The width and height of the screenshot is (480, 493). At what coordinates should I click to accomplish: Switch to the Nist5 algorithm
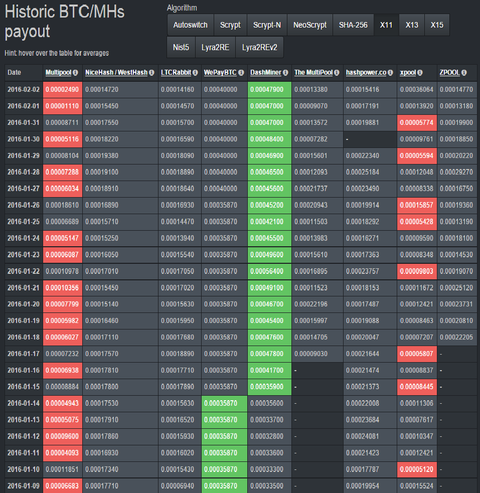click(181, 47)
